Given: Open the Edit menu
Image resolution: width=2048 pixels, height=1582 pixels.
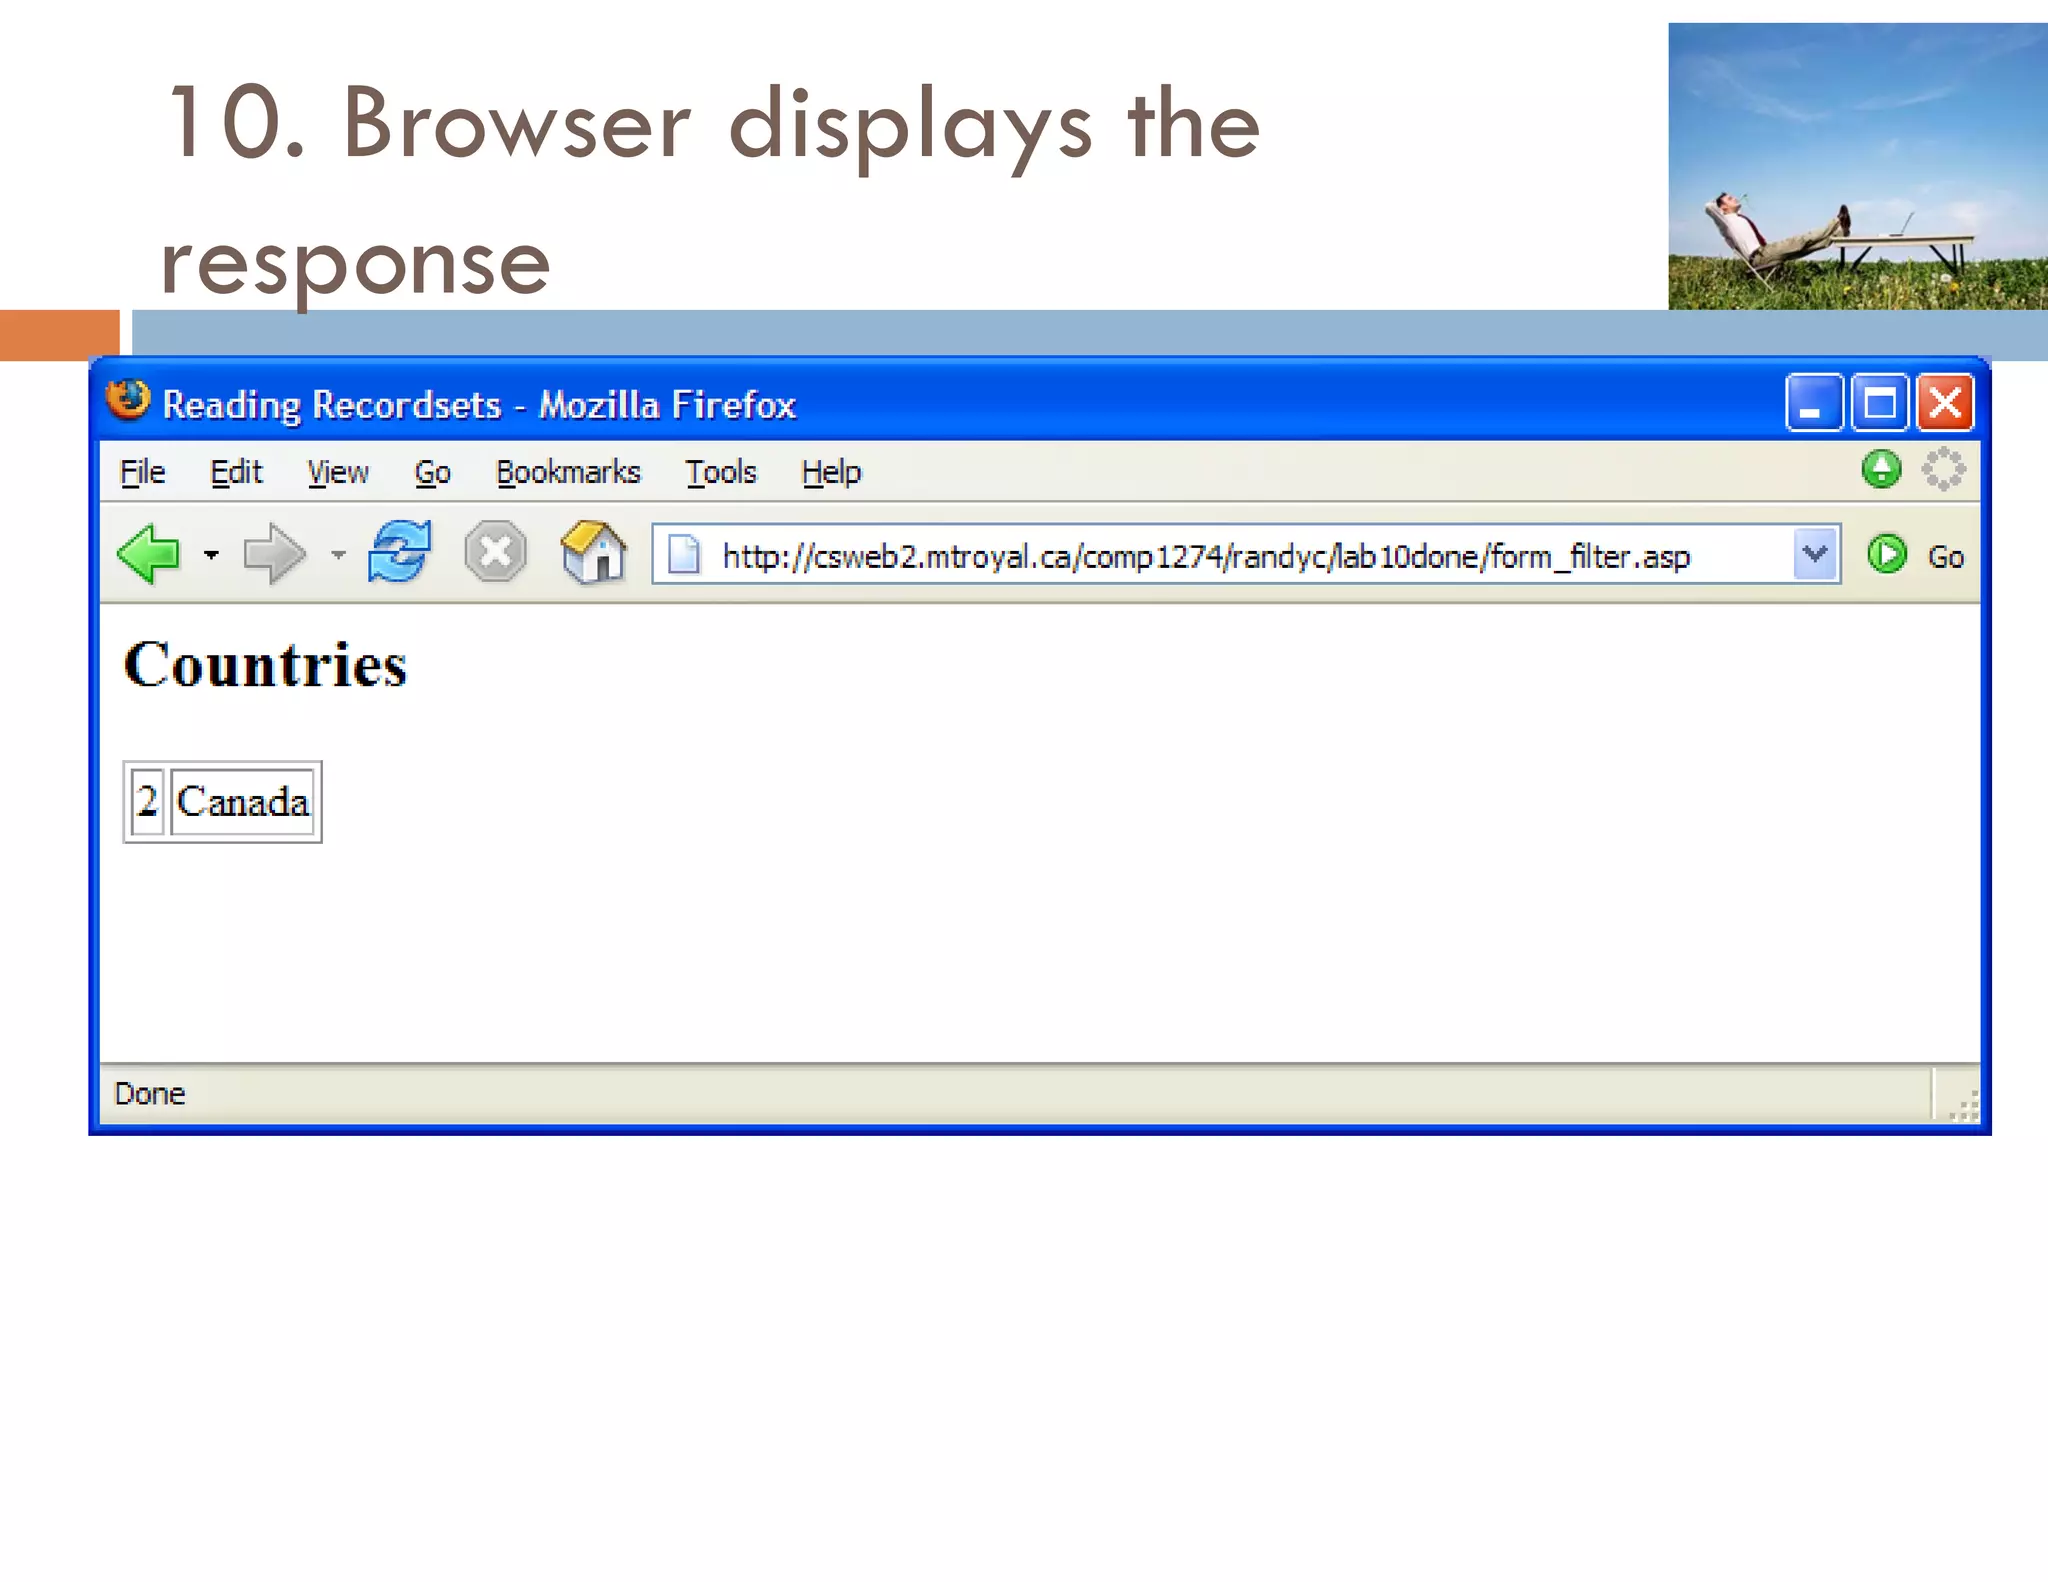Looking at the screenshot, I should coord(236,472).
